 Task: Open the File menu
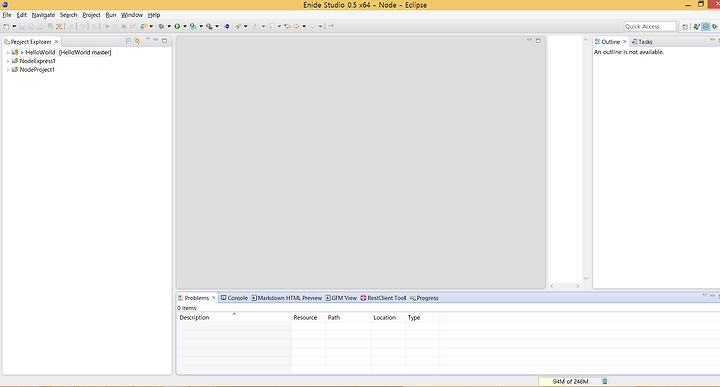[7, 15]
